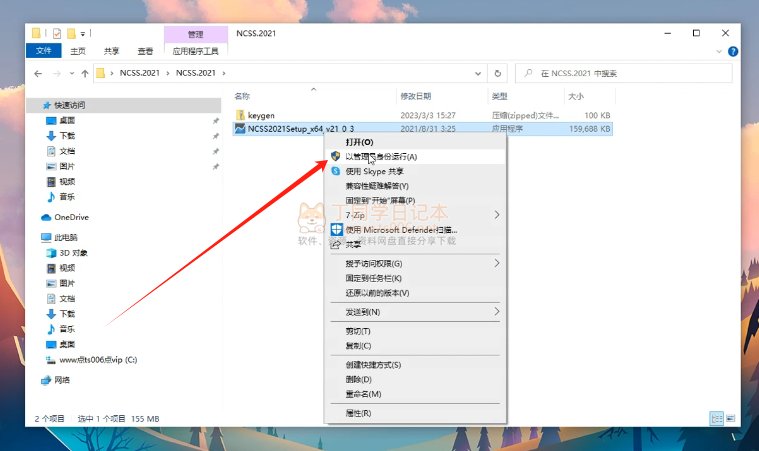Choose 复制(C) in context menu
Viewport: 759px width, 451px height.
pyautogui.click(x=415, y=346)
